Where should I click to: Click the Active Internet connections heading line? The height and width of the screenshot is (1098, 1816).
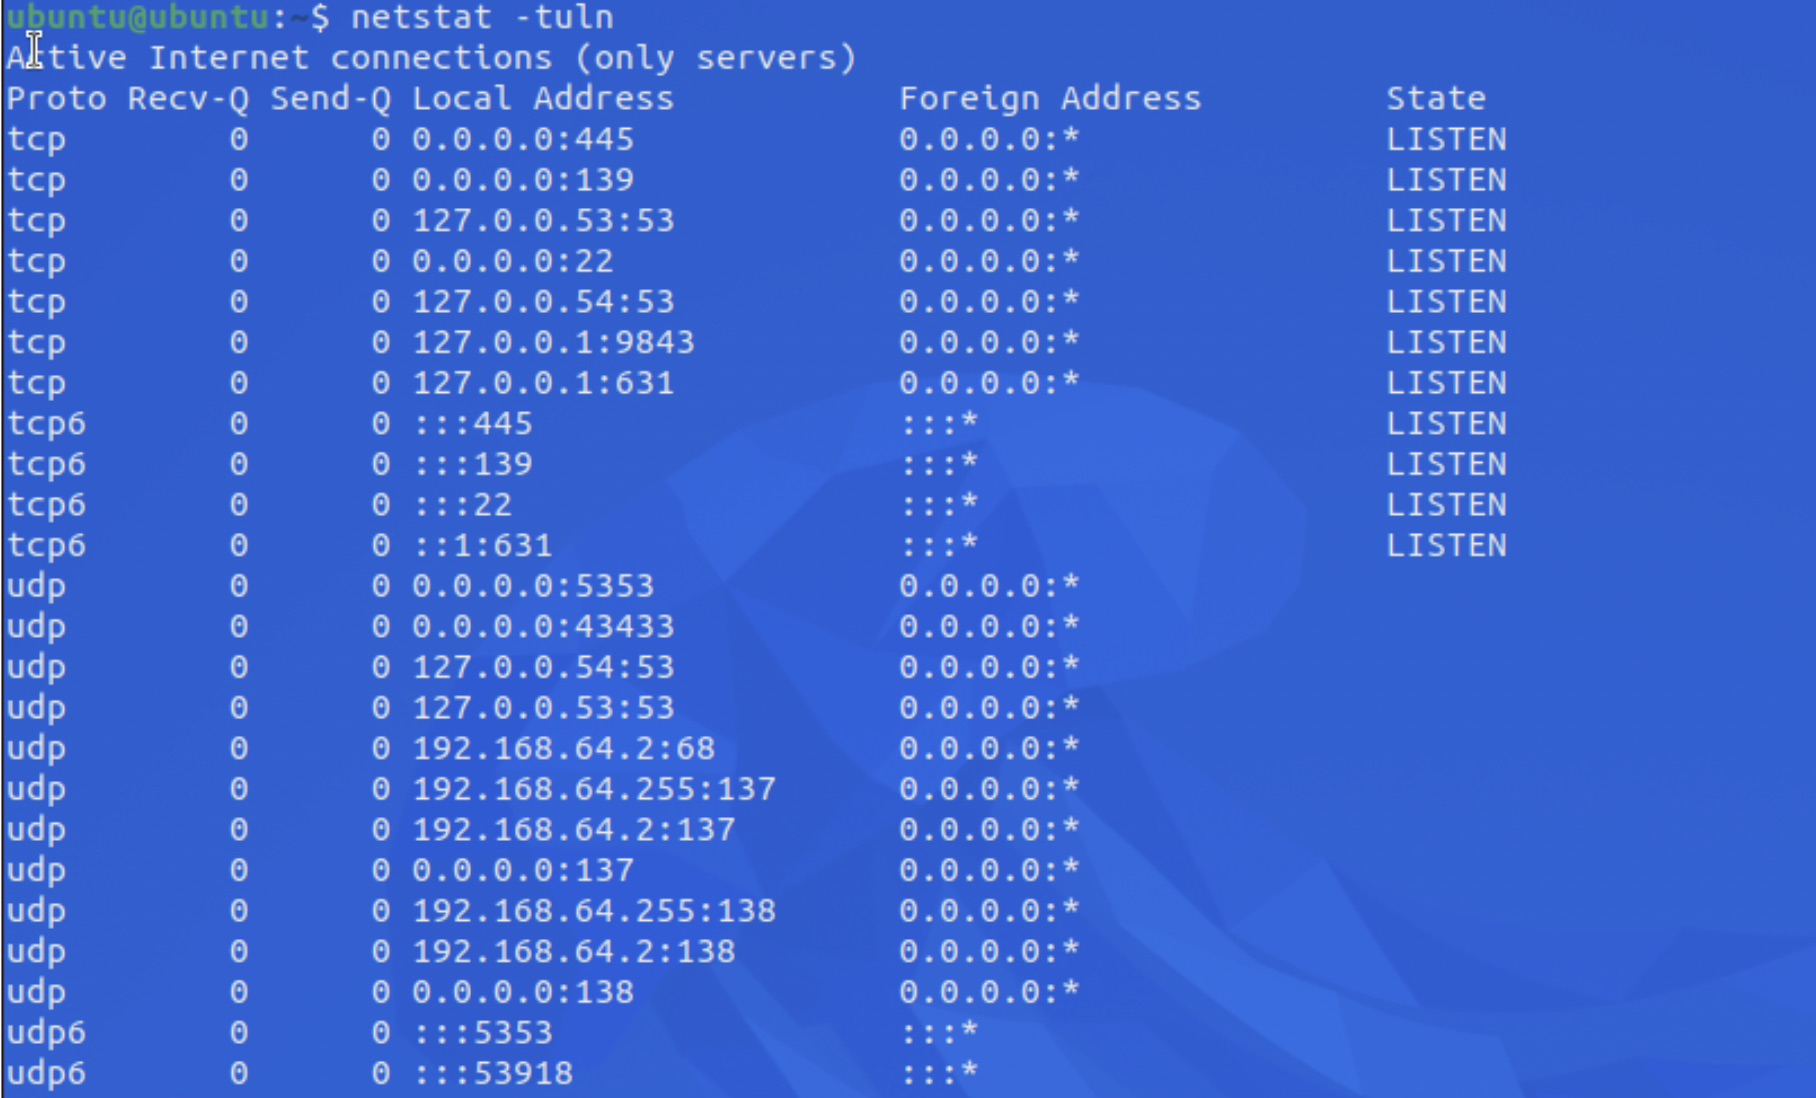click(431, 58)
